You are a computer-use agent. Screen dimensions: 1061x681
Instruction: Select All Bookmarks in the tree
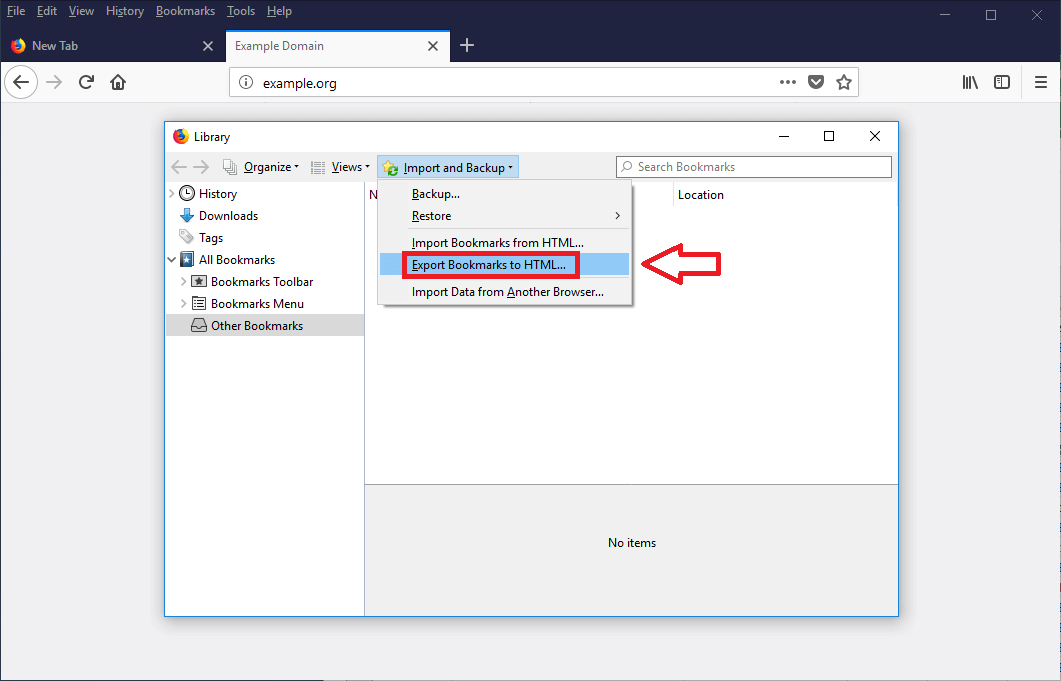point(237,260)
